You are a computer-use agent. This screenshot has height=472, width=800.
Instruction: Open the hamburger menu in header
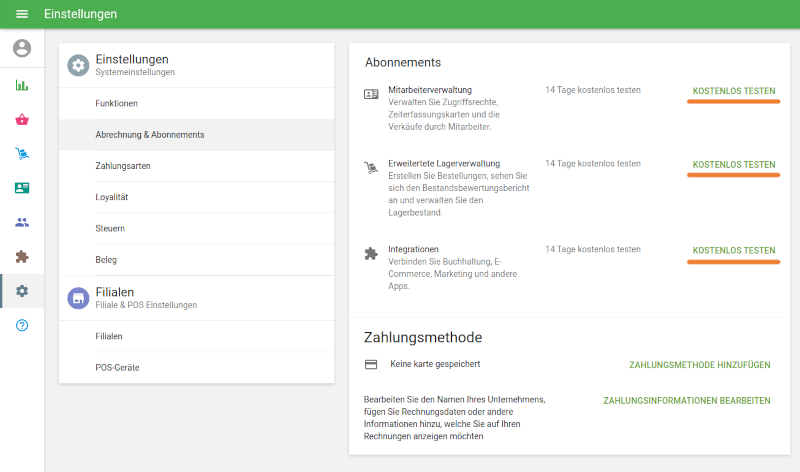click(22, 14)
